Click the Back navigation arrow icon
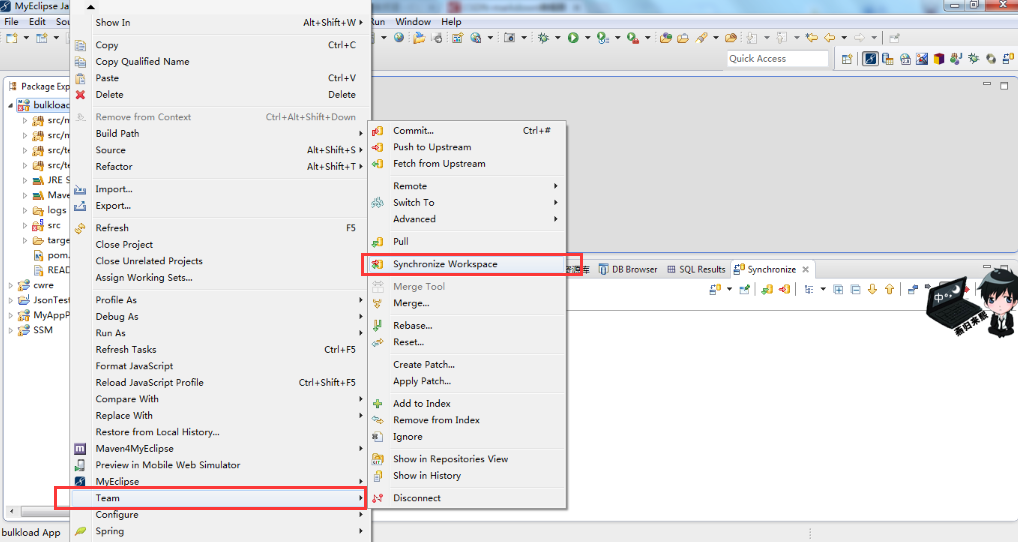 [x=829, y=38]
